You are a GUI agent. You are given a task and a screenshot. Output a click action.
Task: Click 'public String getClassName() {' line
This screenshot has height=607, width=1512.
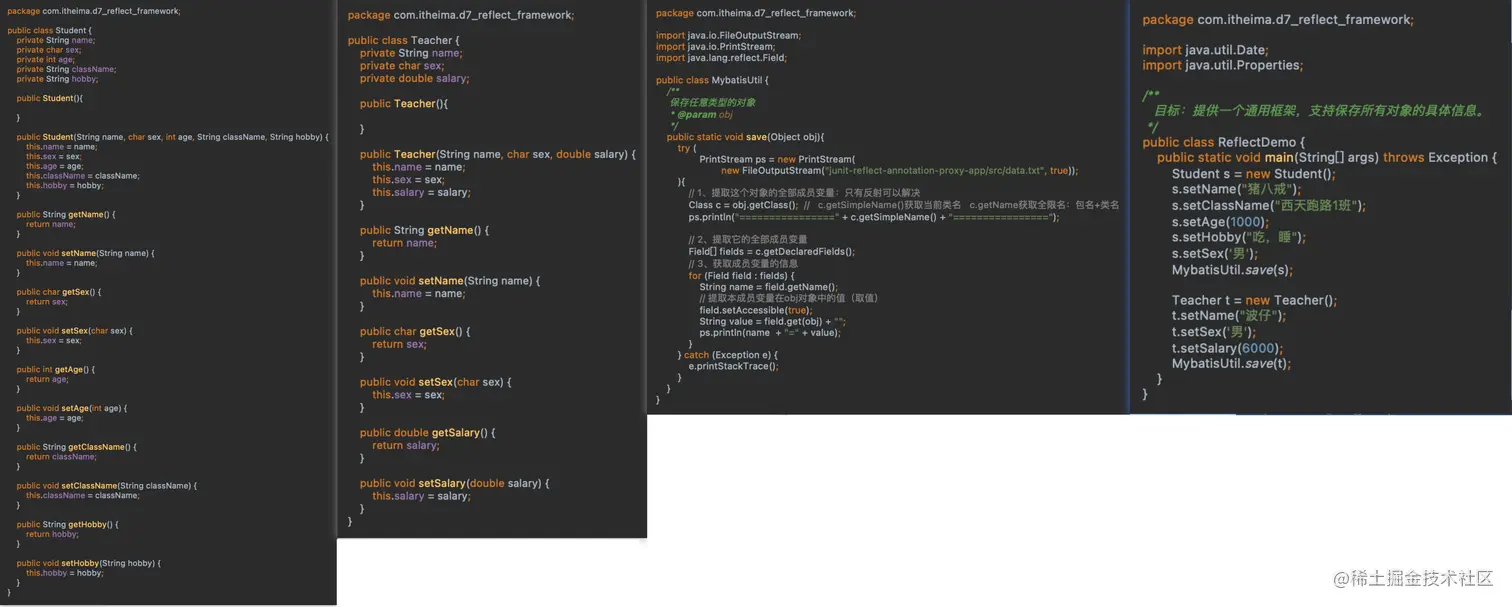[x=77, y=447]
